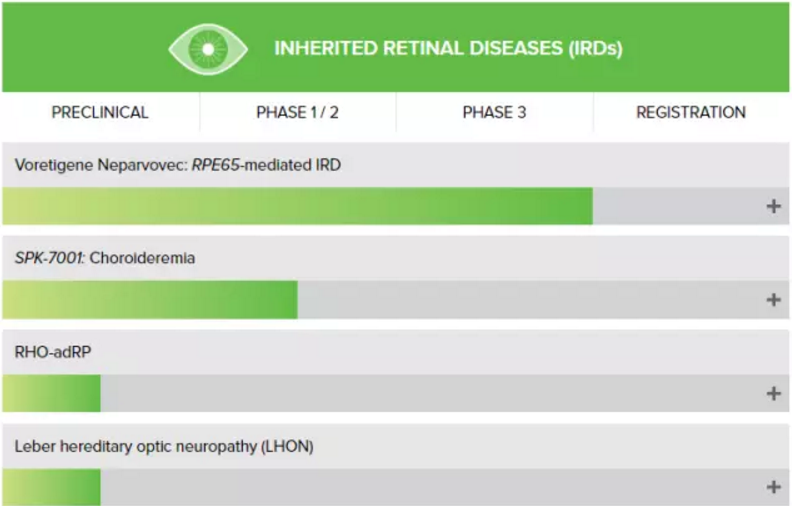Expand Leber hereditary optic neuropathy plus icon
Screen dimensions: 792x506
[773, 487]
